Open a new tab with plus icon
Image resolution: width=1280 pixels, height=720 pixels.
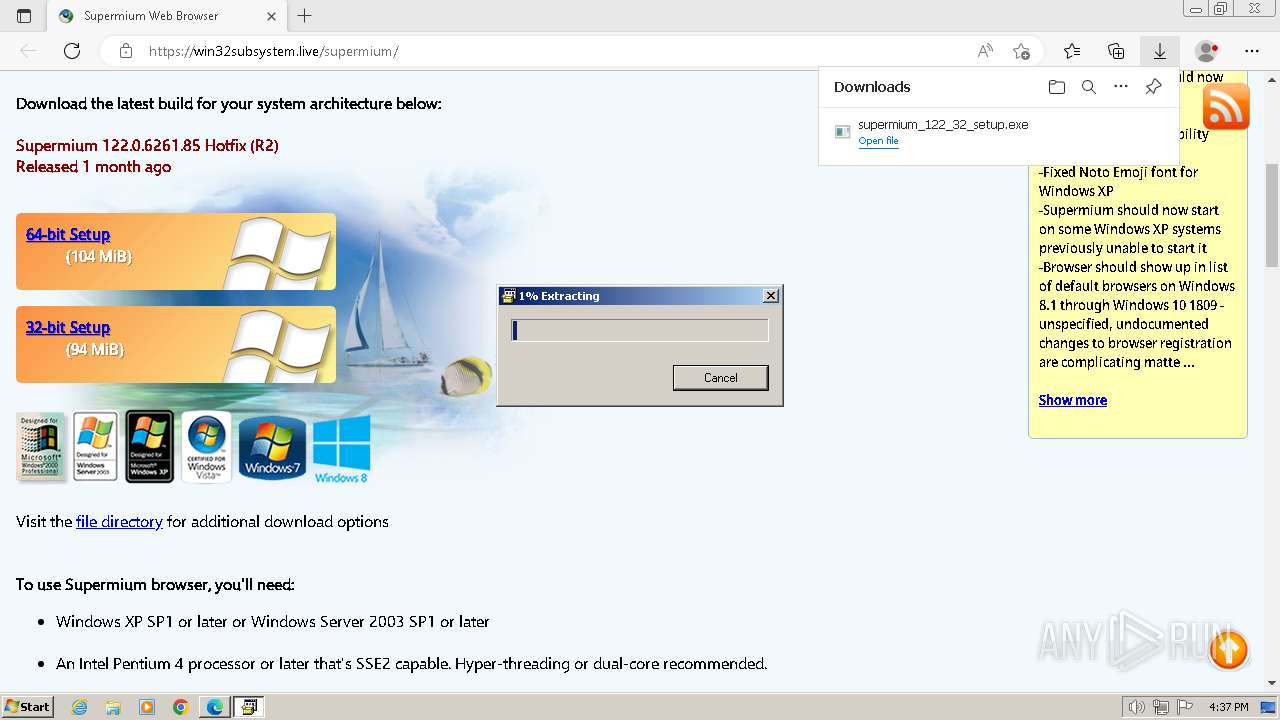[305, 16]
